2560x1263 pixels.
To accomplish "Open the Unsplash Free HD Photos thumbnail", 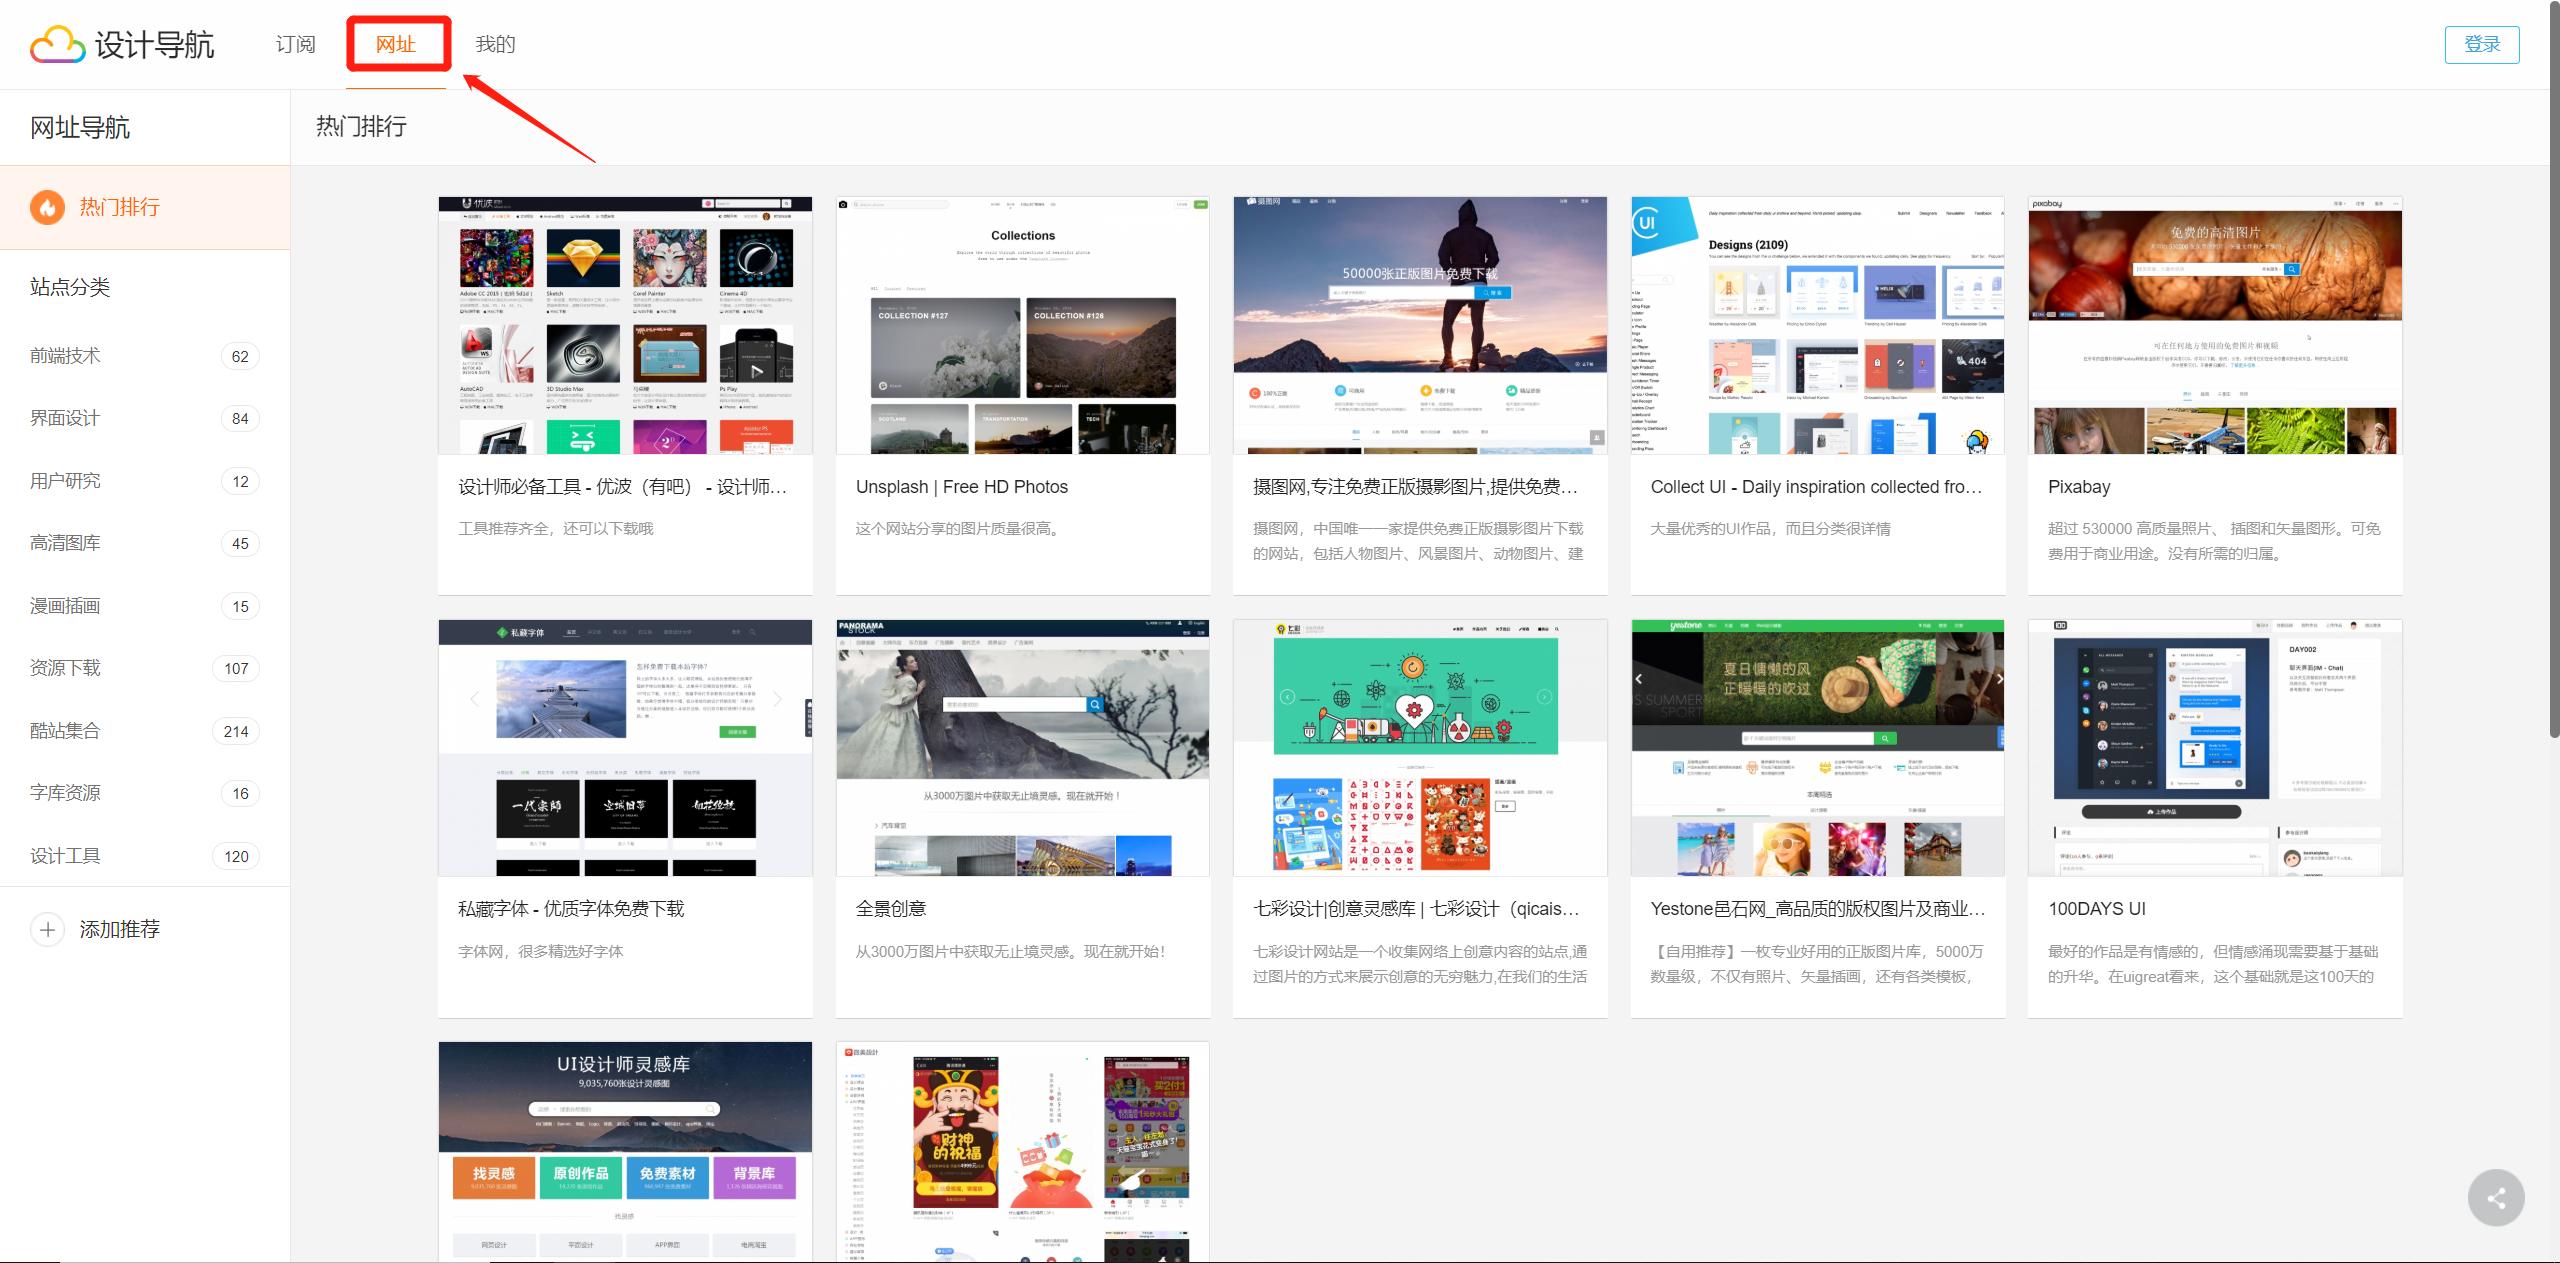I will pos(1022,325).
